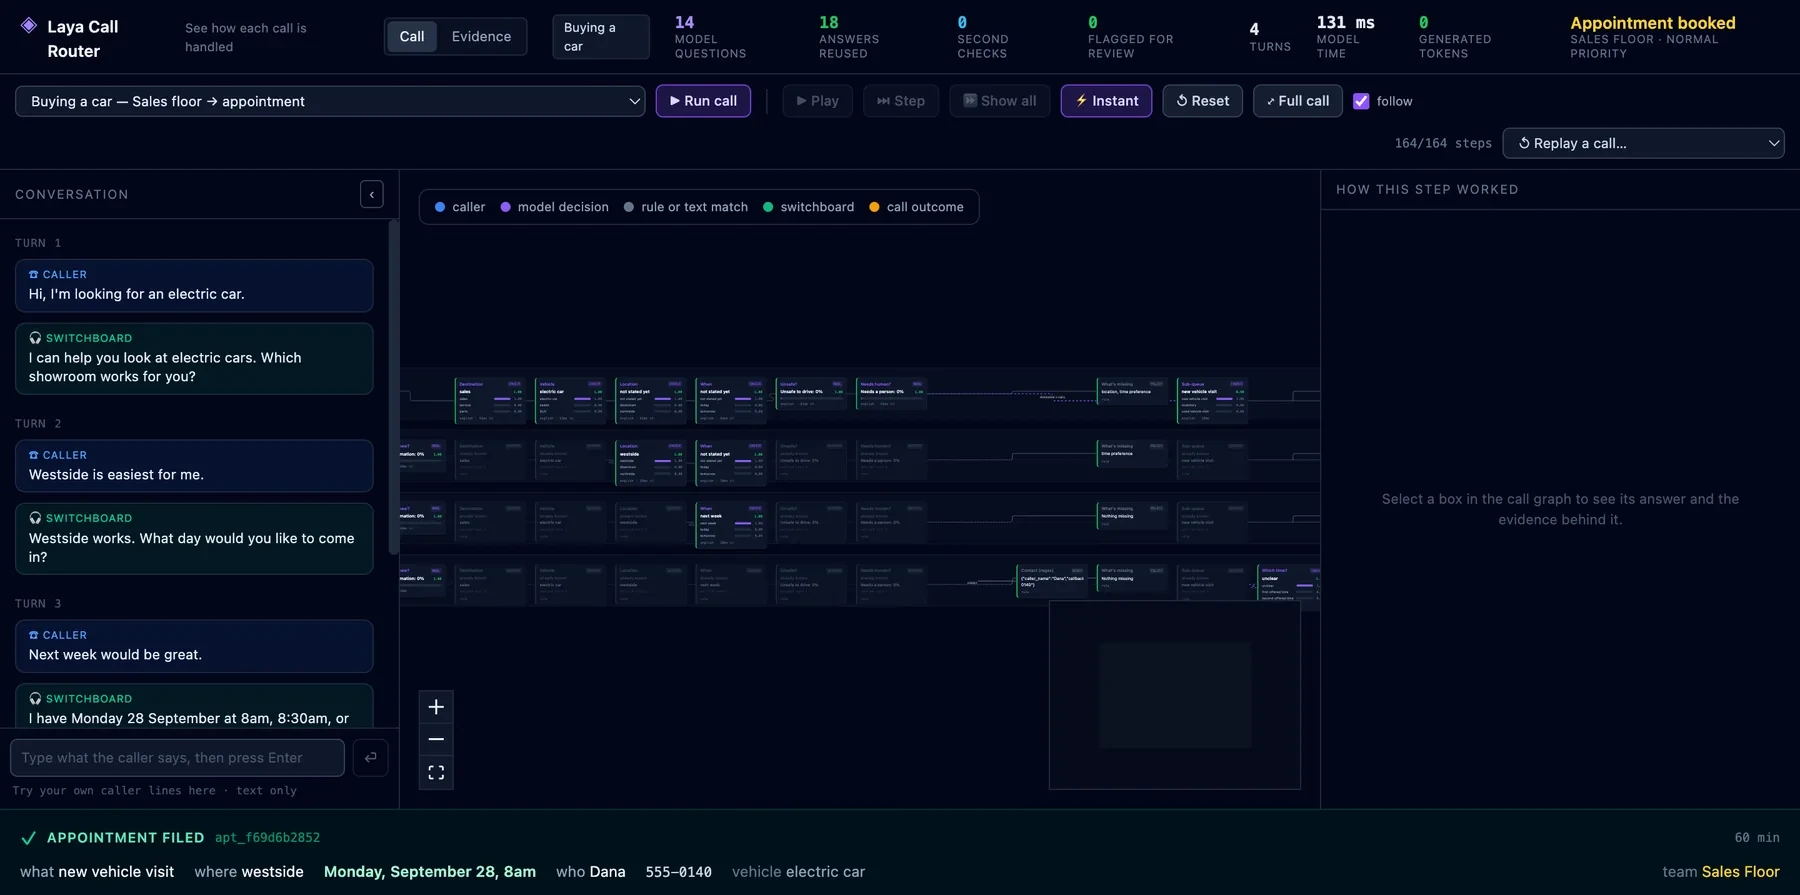Click the green switchboard legend dot

pyautogui.click(x=768, y=207)
